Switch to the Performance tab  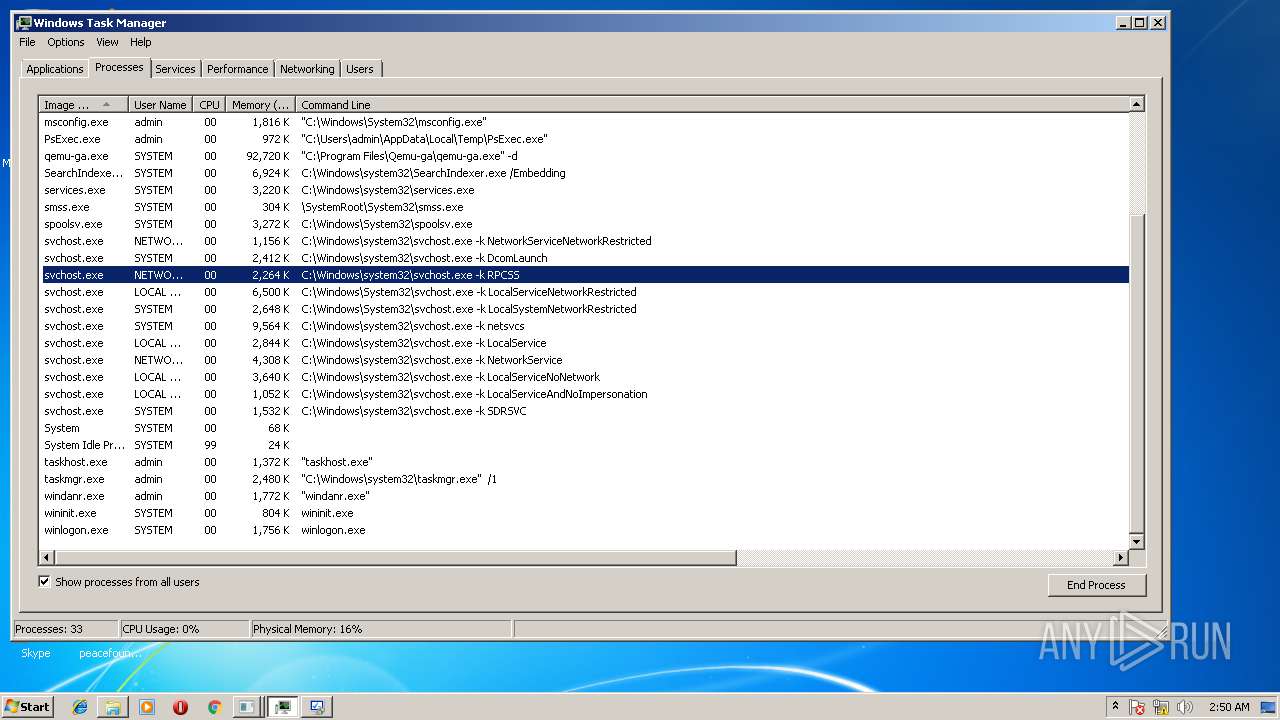pyautogui.click(x=237, y=69)
